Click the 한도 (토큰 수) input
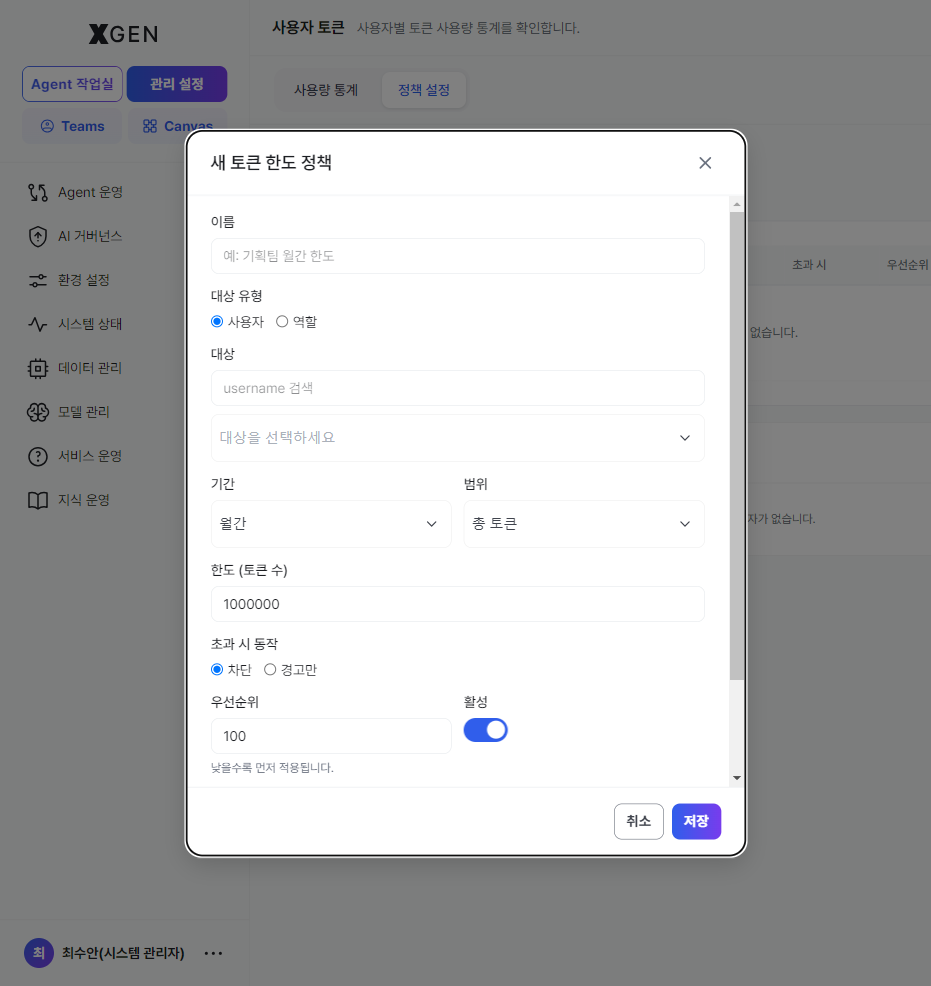Screen dimensions: 931x986 coord(458,604)
